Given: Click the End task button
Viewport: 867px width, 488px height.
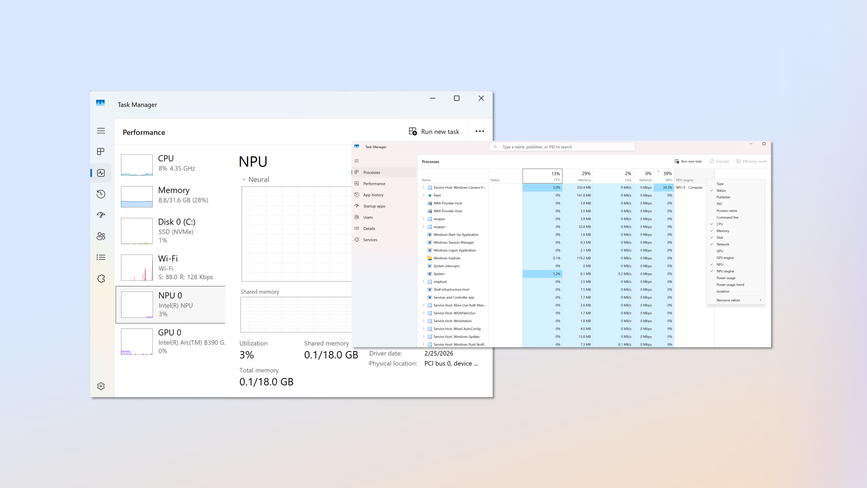Looking at the screenshot, I should coord(719,161).
